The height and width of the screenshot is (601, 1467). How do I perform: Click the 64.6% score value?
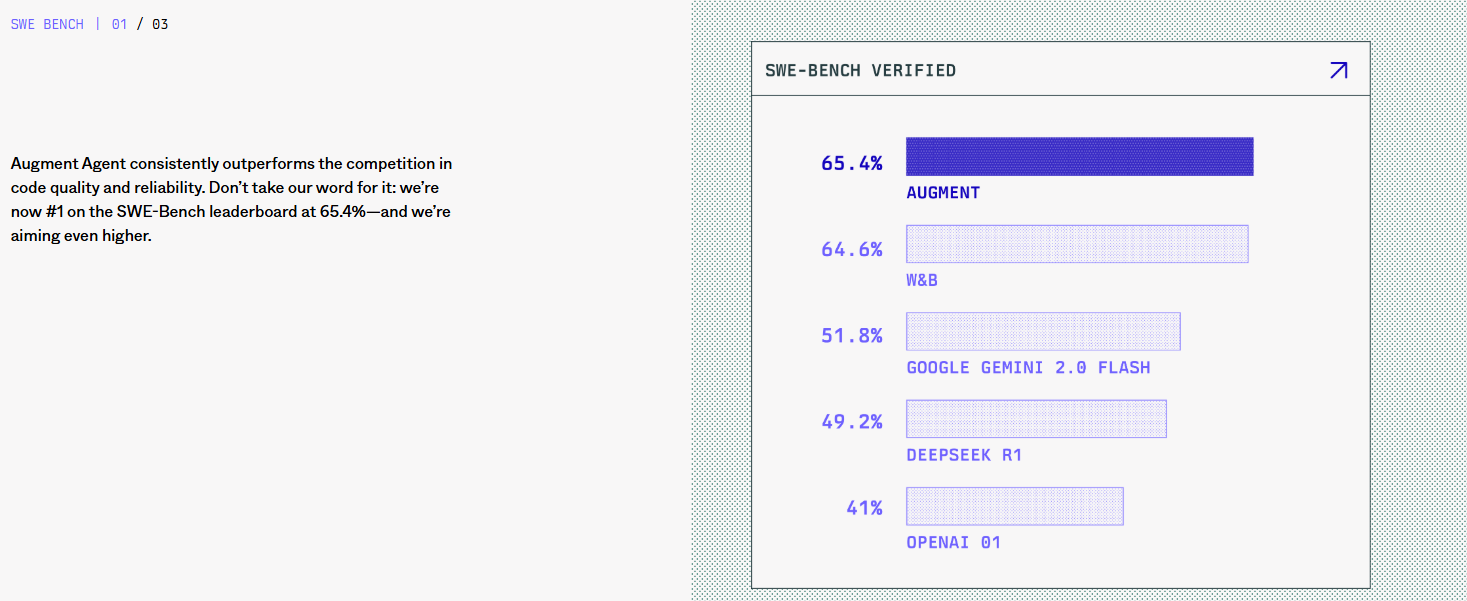click(852, 249)
